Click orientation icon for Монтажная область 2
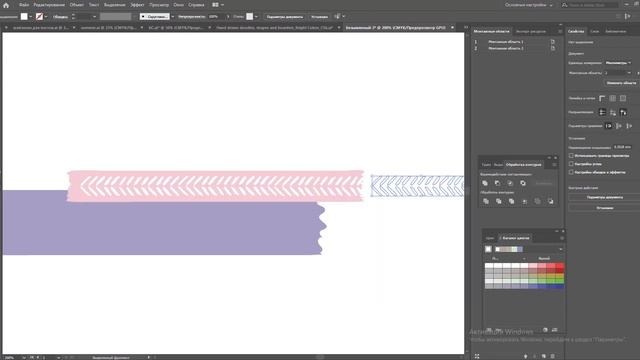Screen dimensions: 640x360 point(553,48)
